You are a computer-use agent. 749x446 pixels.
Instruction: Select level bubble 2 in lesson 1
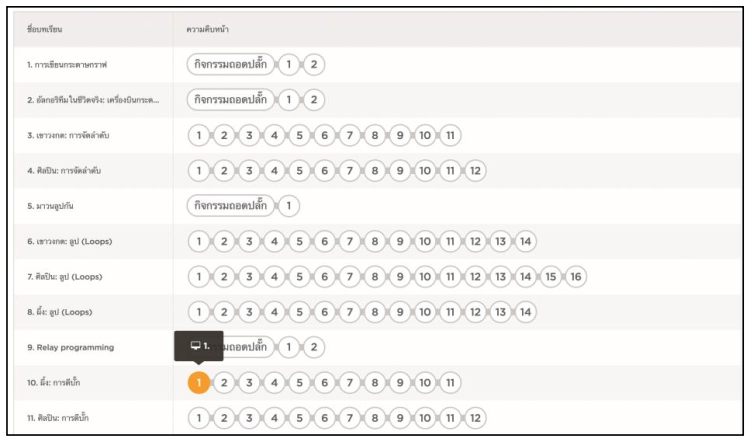314,65
